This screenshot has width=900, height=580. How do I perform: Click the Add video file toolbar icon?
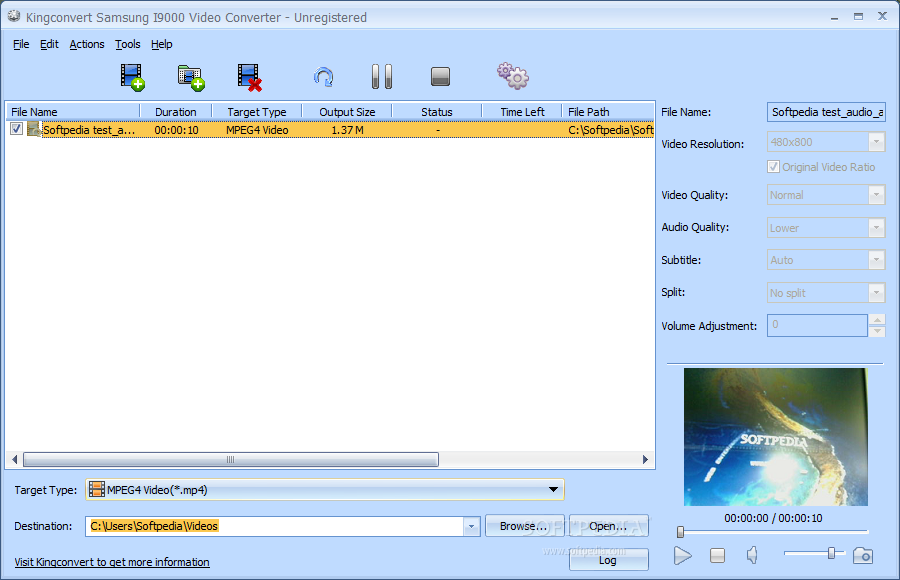pos(133,77)
